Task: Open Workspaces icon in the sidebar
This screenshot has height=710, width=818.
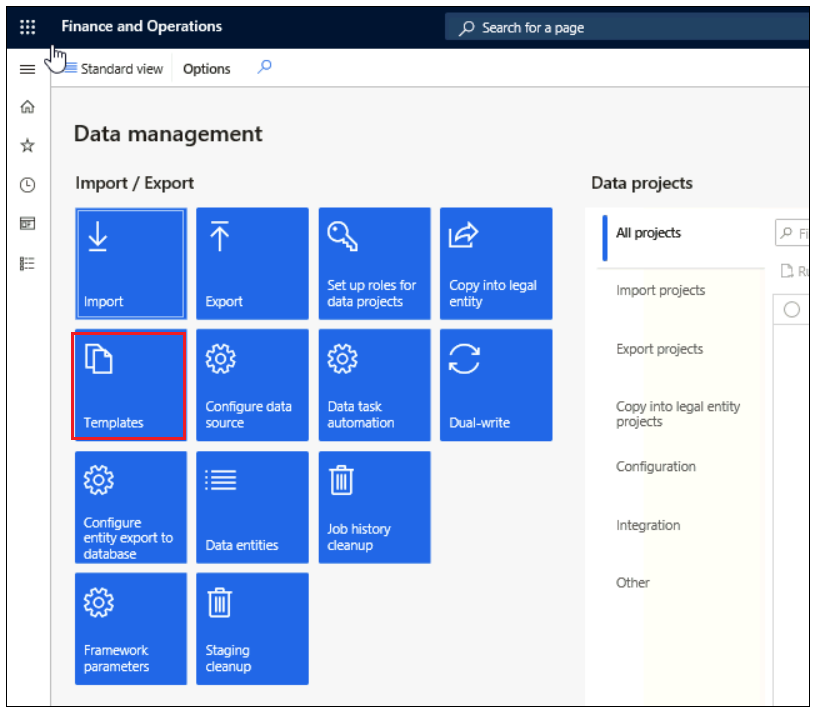Action: [x=28, y=224]
